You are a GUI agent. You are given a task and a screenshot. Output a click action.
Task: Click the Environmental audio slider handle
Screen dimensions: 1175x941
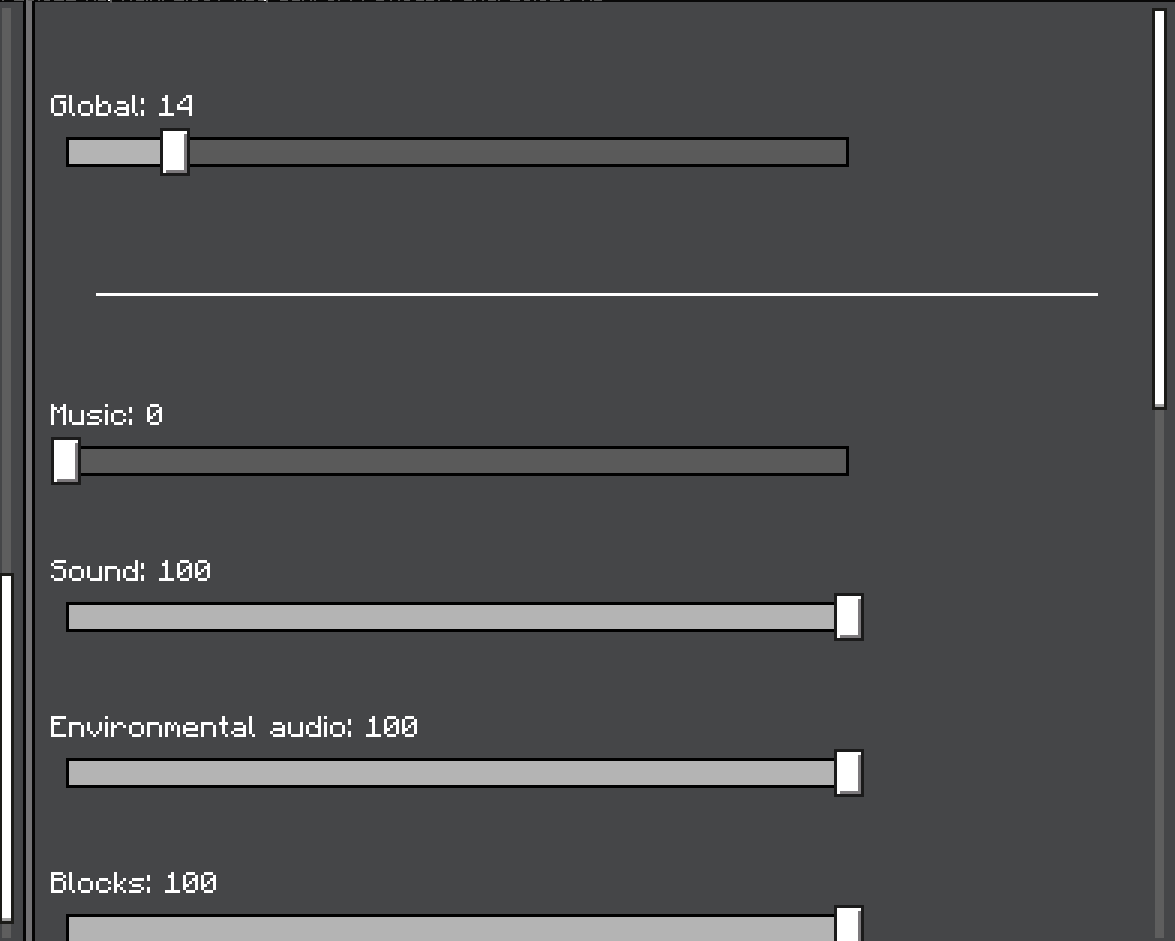coord(848,773)
